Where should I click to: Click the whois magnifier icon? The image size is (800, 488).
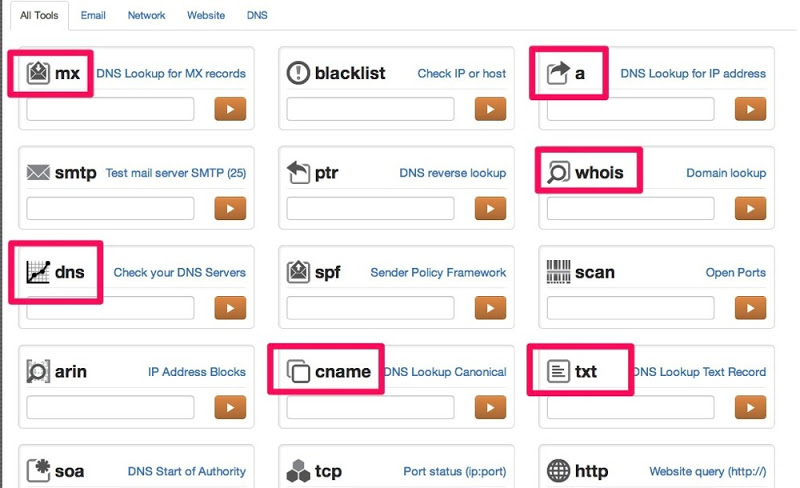(558, 172)
